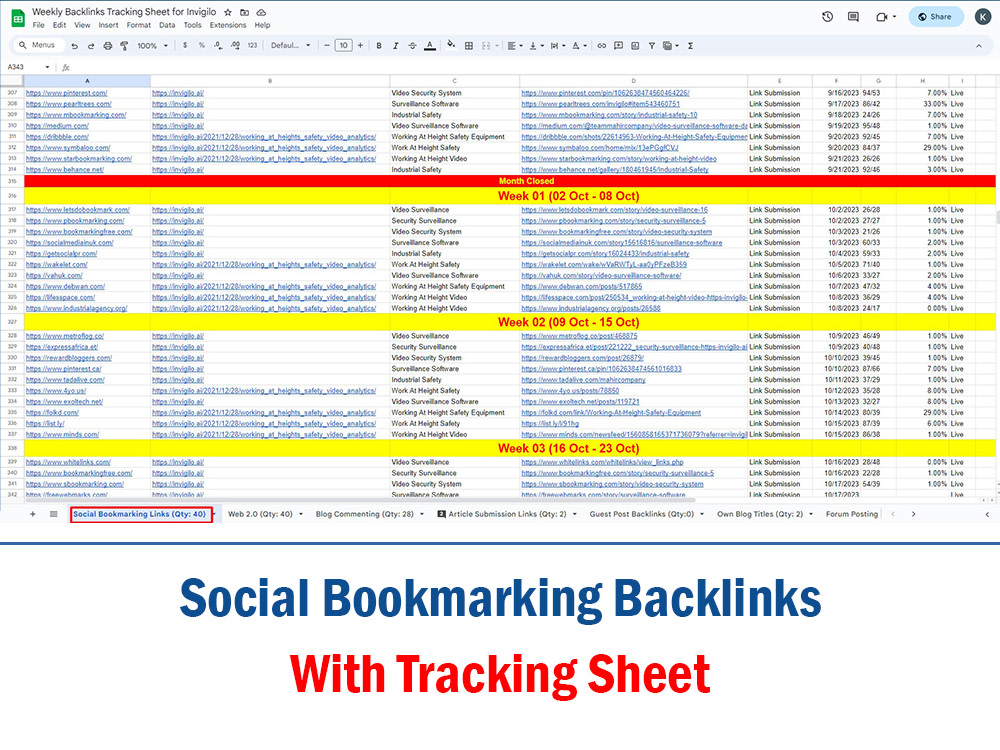
Task: Open the zoom 100% dropdown
Action: [152, 46]
